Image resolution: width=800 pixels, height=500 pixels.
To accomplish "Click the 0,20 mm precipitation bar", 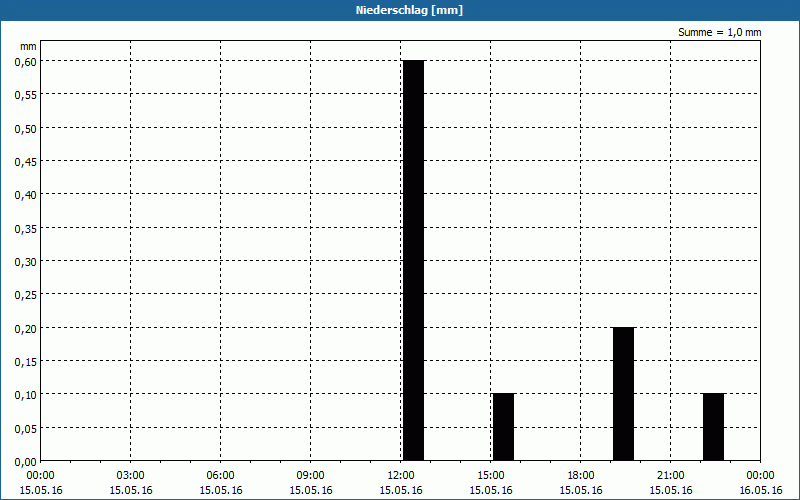I will click(x=623, y=393).
